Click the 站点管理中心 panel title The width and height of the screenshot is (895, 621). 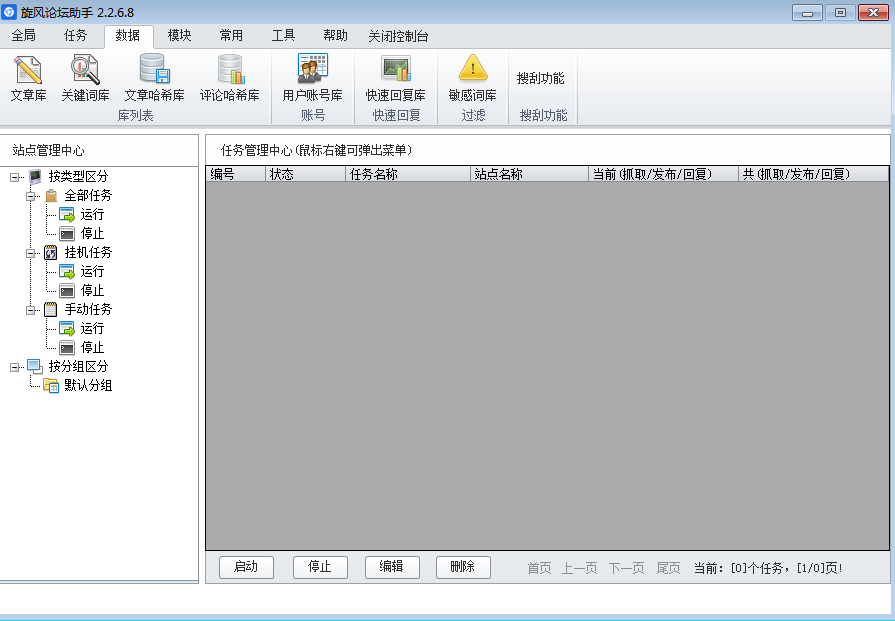[x=49, y=151]
